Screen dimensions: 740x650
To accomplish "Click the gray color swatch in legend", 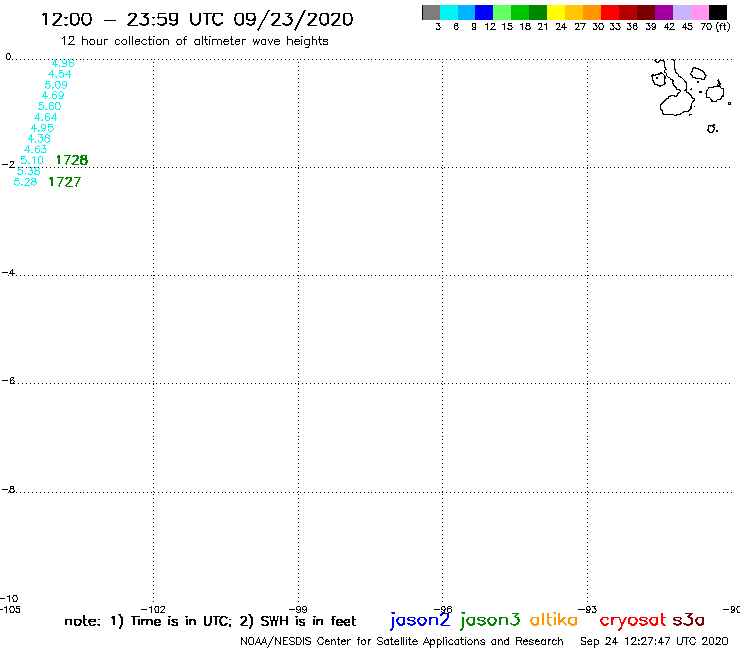I will [431, 12].
